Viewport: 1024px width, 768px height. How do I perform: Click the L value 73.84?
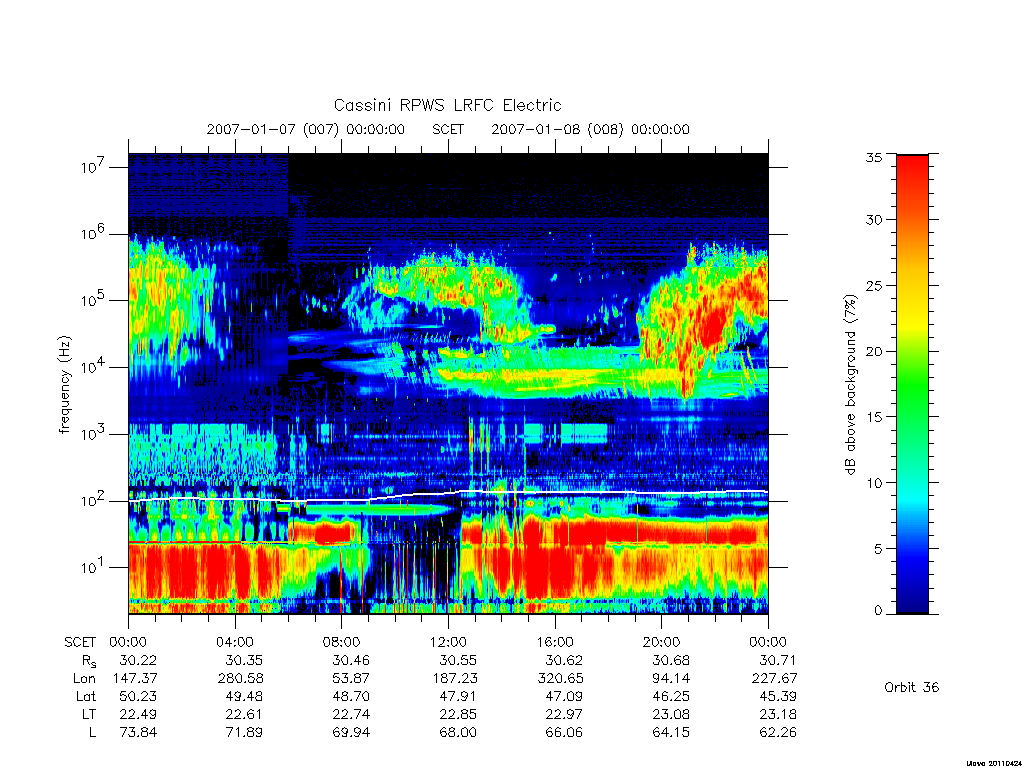pyautogui.click(x=138, y=732)
